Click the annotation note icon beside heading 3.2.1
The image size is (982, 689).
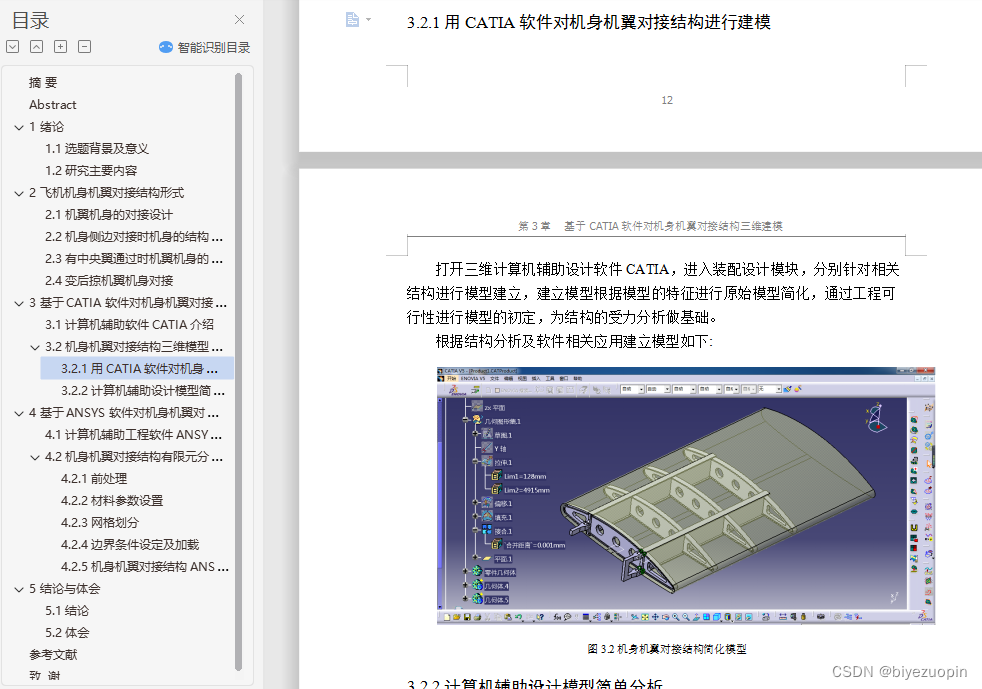351,19
